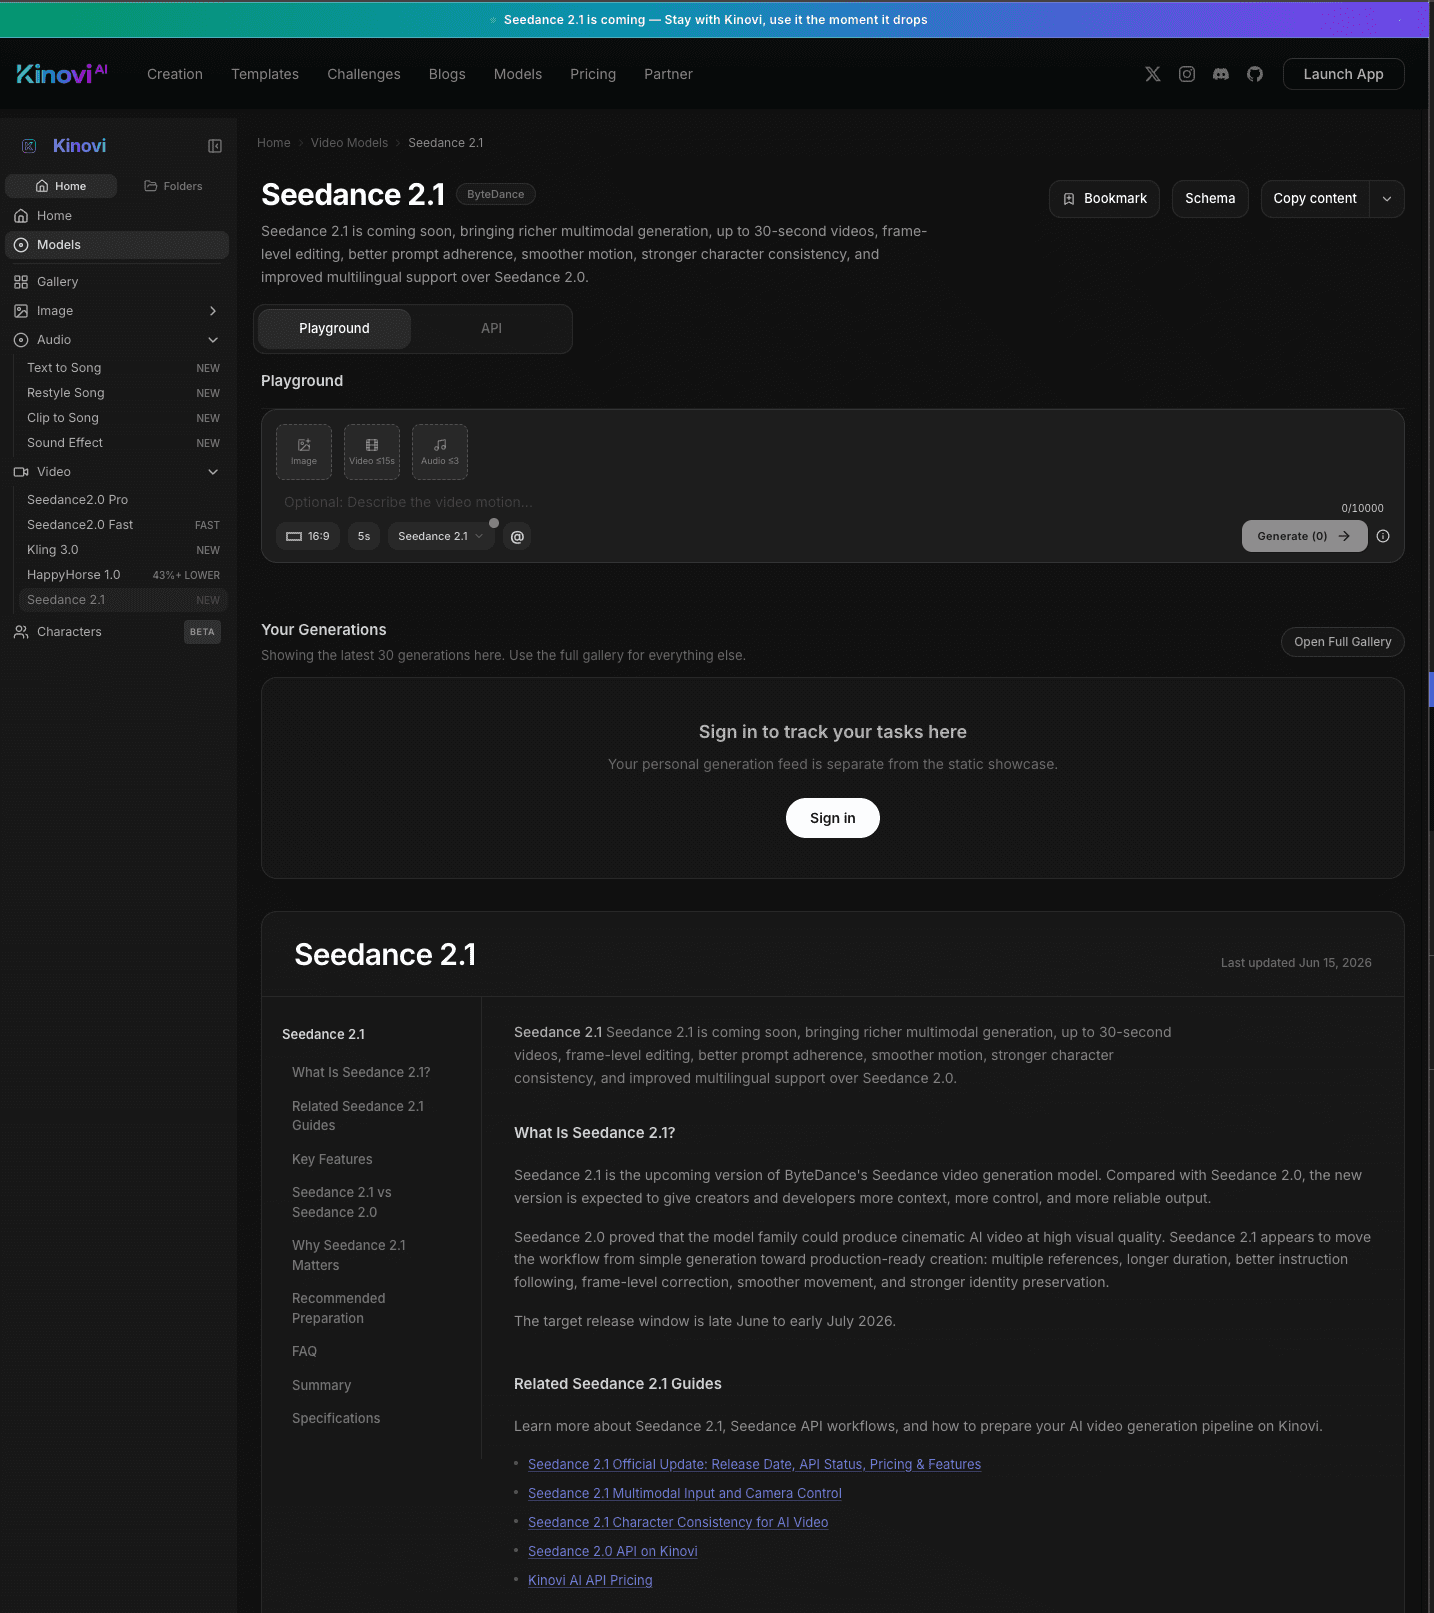
Task: Jump to Key Features in contents list
Action: tap(332, 1159)
